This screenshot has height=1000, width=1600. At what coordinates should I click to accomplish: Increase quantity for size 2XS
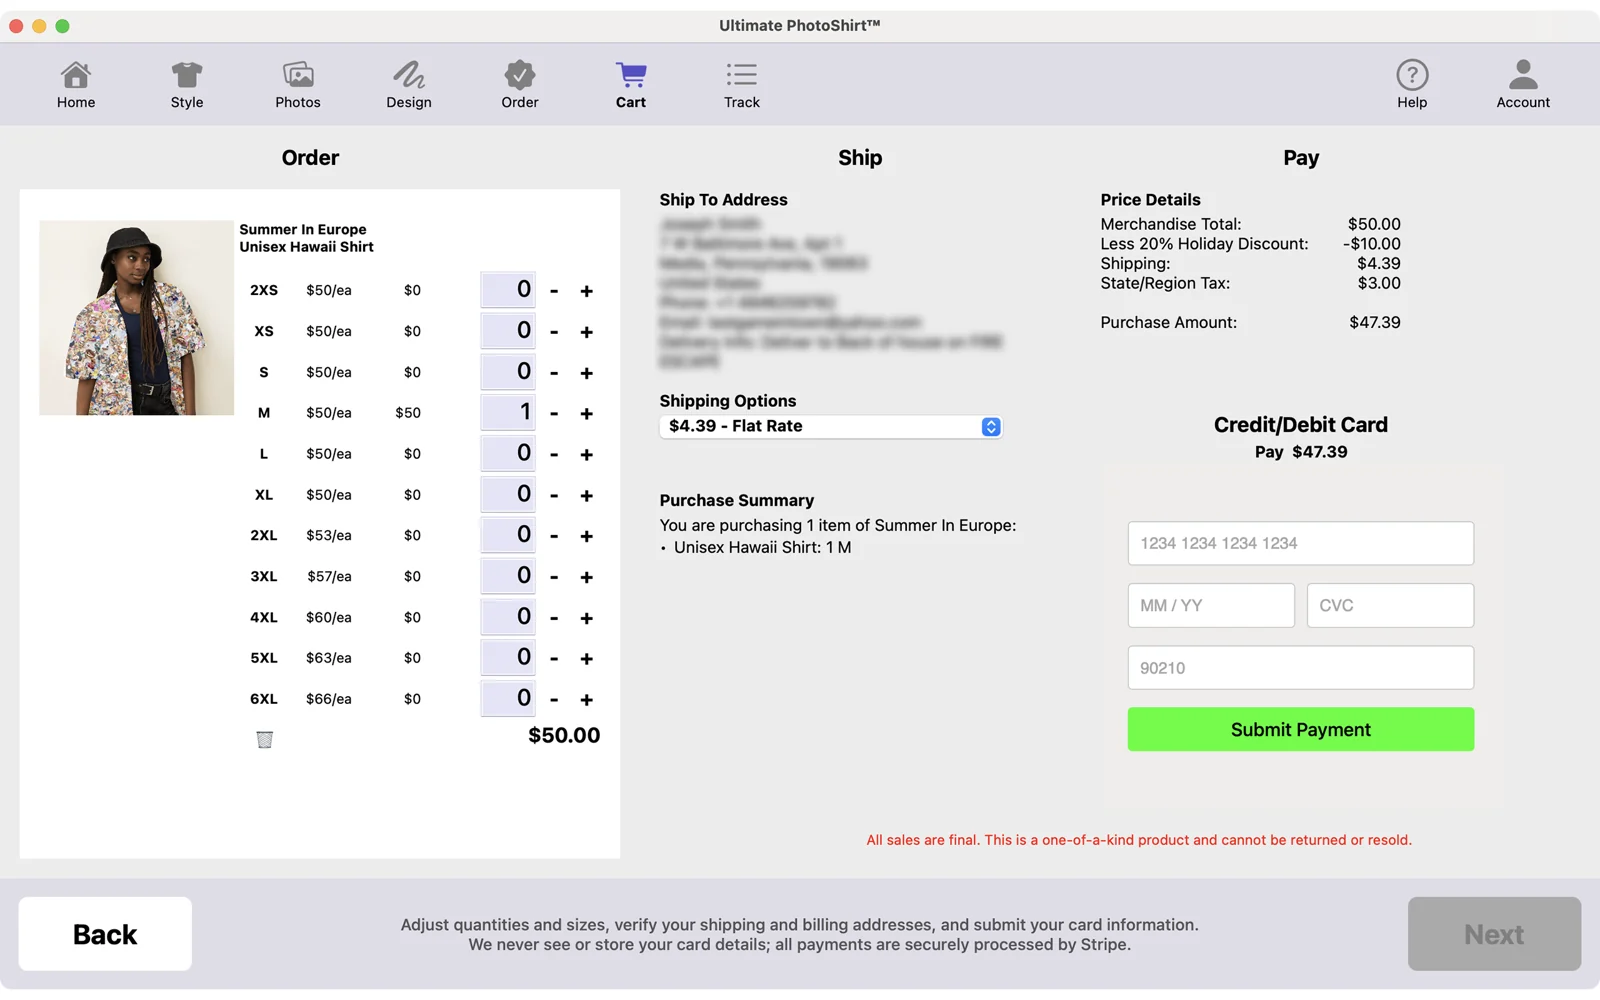[x=587, y=291]
